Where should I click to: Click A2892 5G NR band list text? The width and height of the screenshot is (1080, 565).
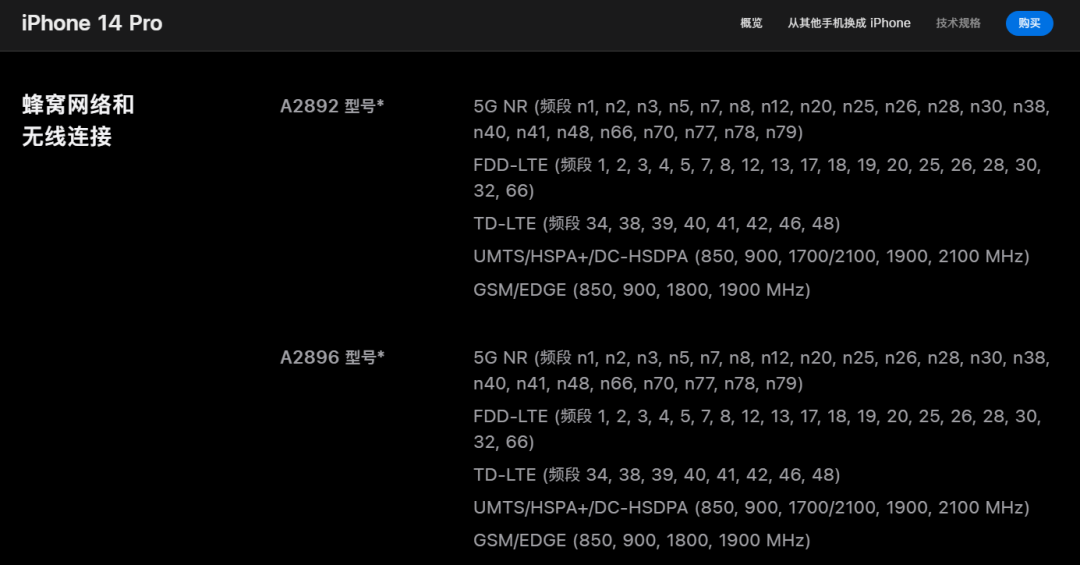[x=761, y=119]
